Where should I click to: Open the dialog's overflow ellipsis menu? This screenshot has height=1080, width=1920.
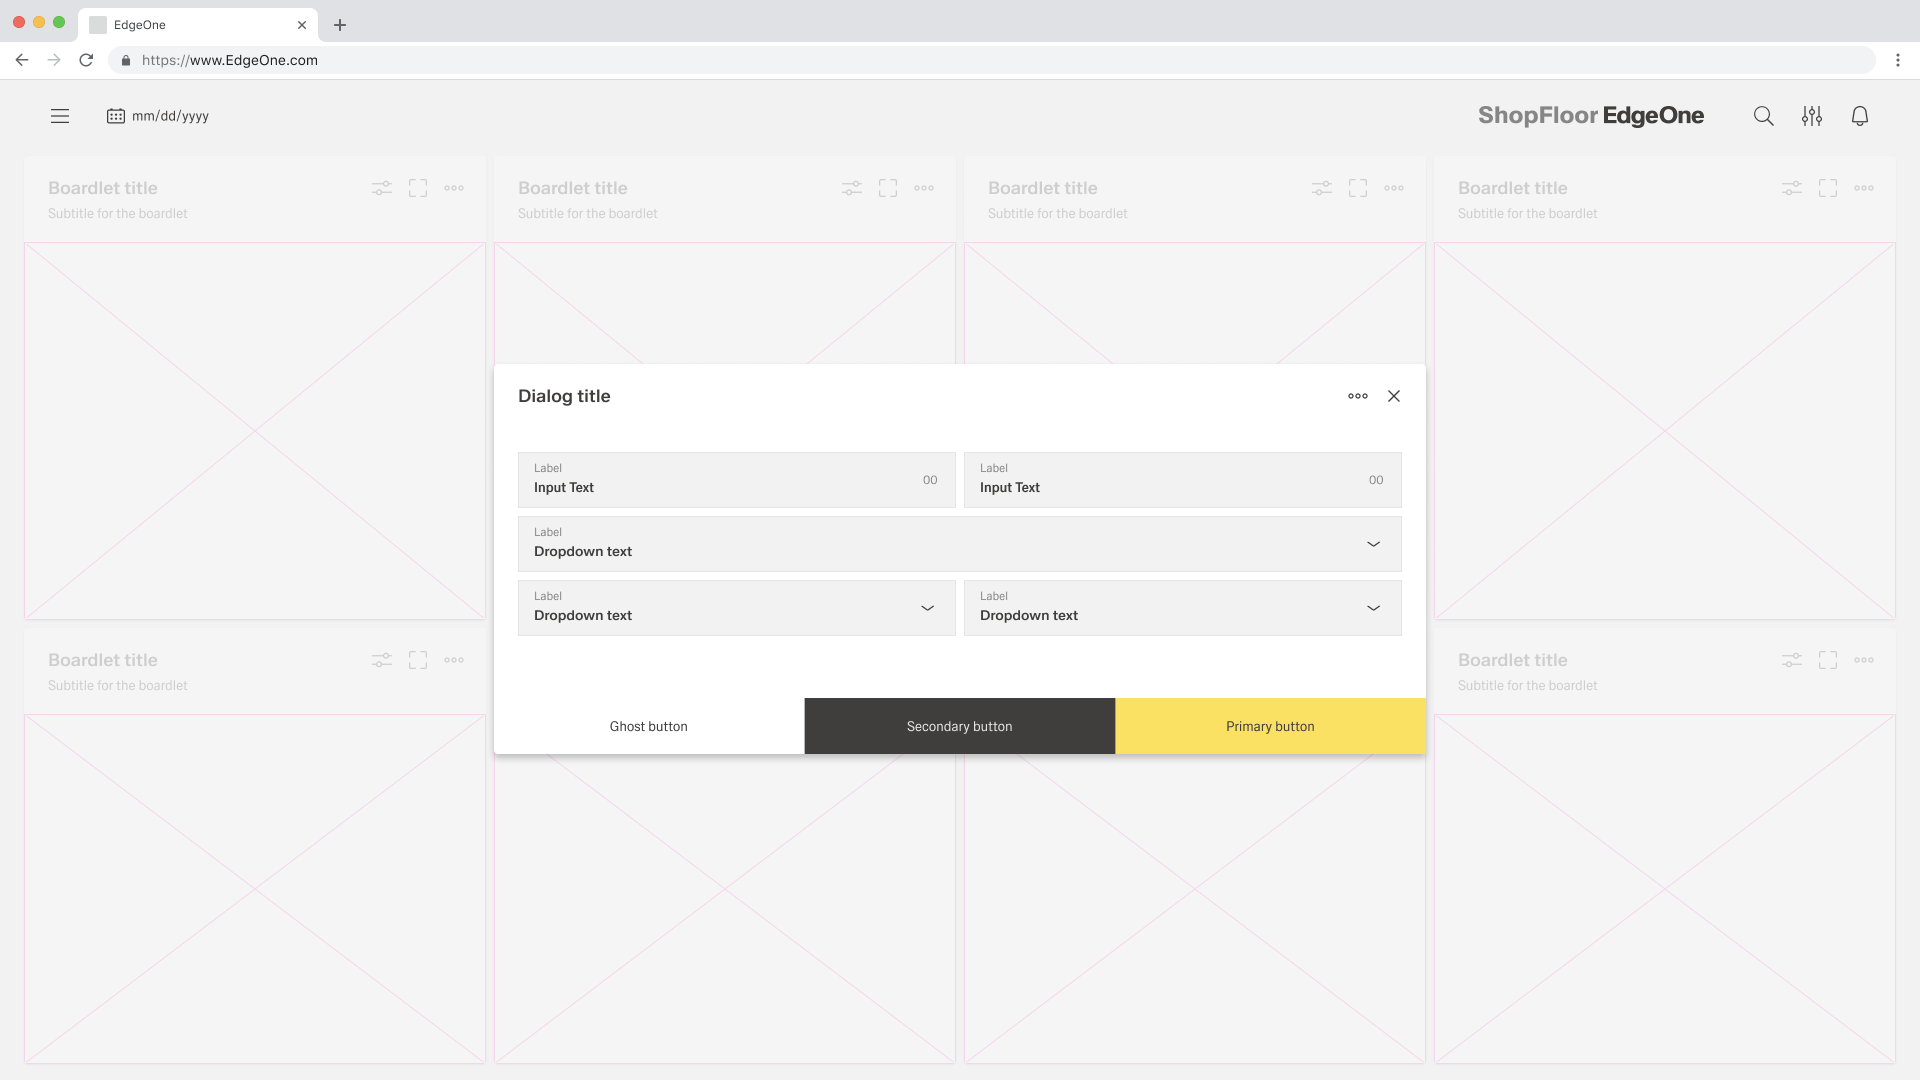tap(1358, 396)
